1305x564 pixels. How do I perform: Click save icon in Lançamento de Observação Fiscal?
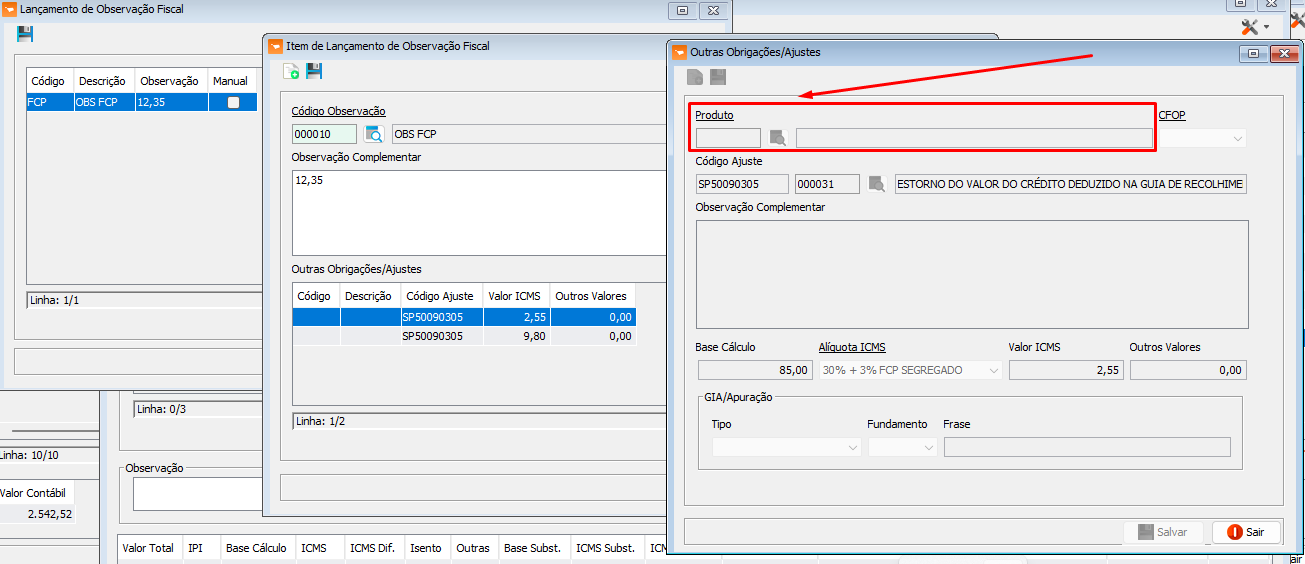click(x=25, y=34)
